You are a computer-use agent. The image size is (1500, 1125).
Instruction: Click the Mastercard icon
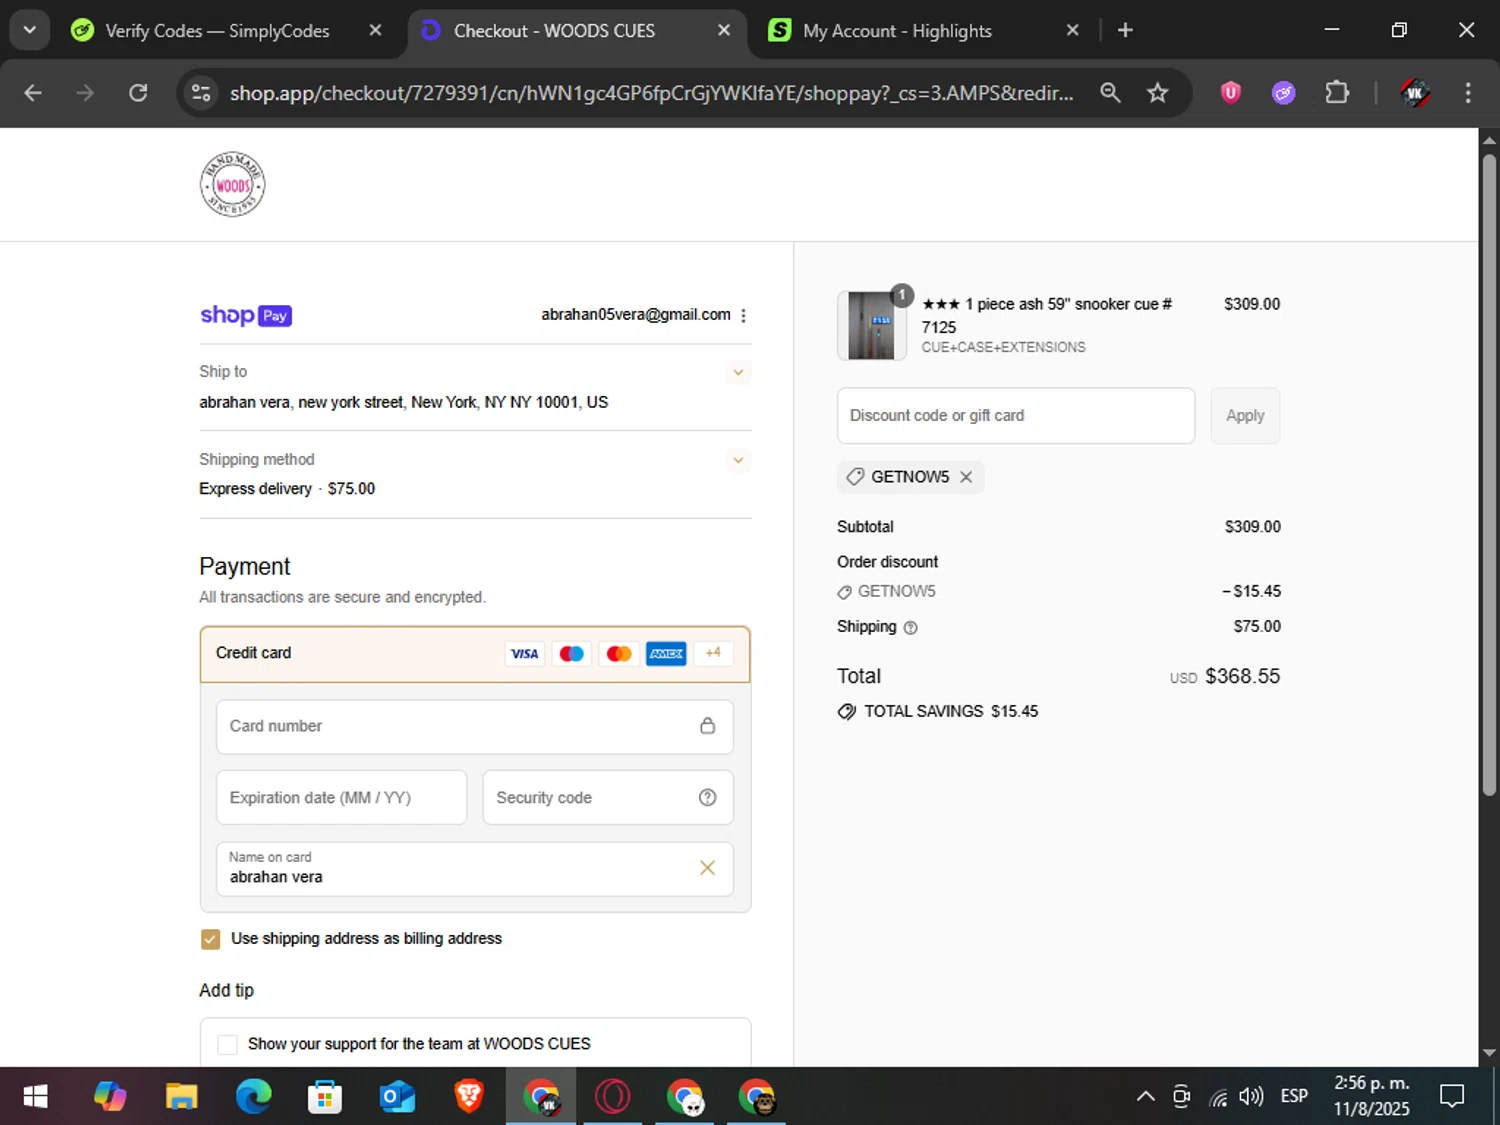[x=619, y=654]
